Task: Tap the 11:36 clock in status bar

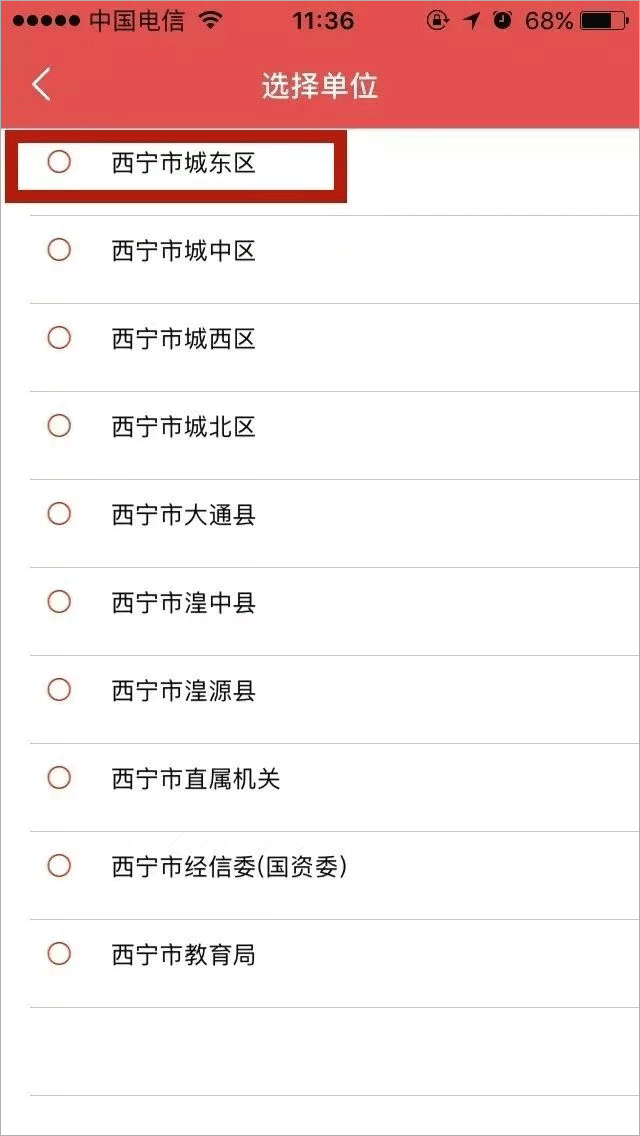Action: tap(323, 21)
